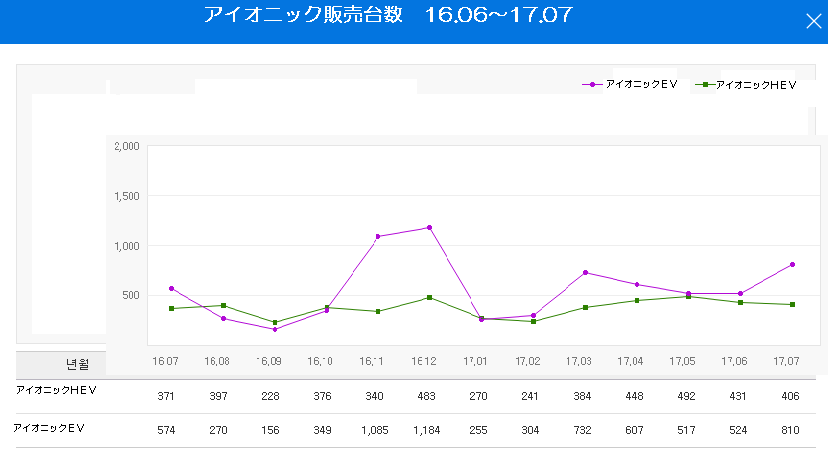The height and width of the screenshot is (462, 828).
Task: Click EV value 156 in table
Action: (x=270, y=430)
